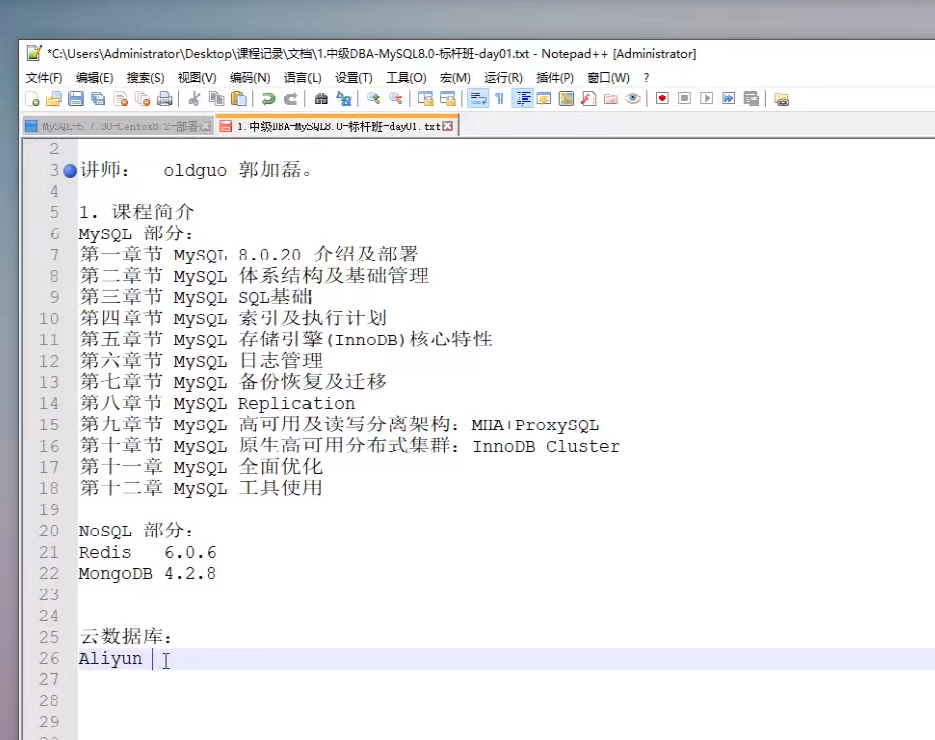935x740 pixels.
Task: Open the Document Map icon
Action: pos(566,99)
